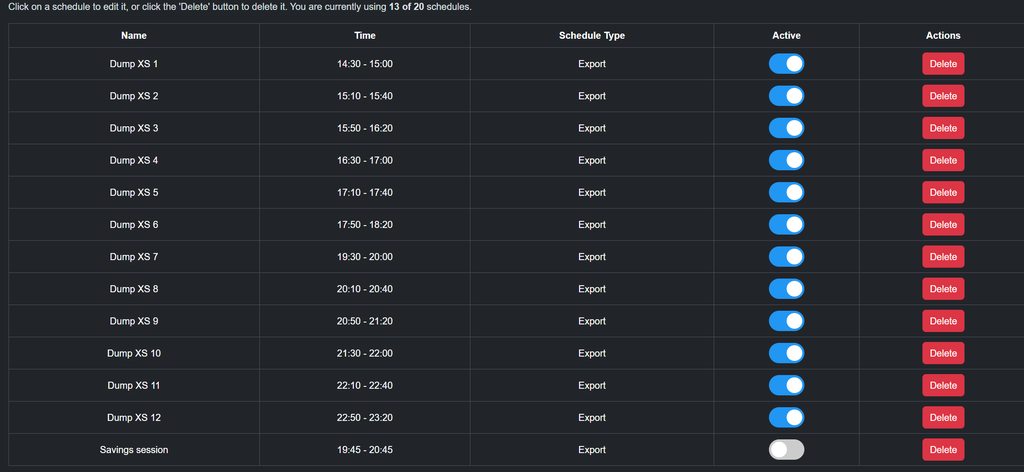Image resolution: width=1024 pixels, height=472 pixels.
Task: Switch off the Dump XS 10 toggle
Action: point(786,353)
